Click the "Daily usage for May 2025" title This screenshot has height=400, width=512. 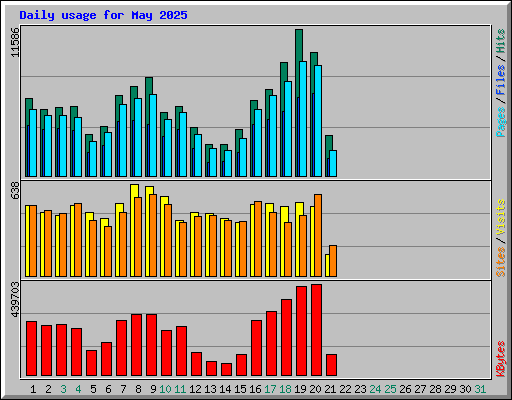coord(103,15)
